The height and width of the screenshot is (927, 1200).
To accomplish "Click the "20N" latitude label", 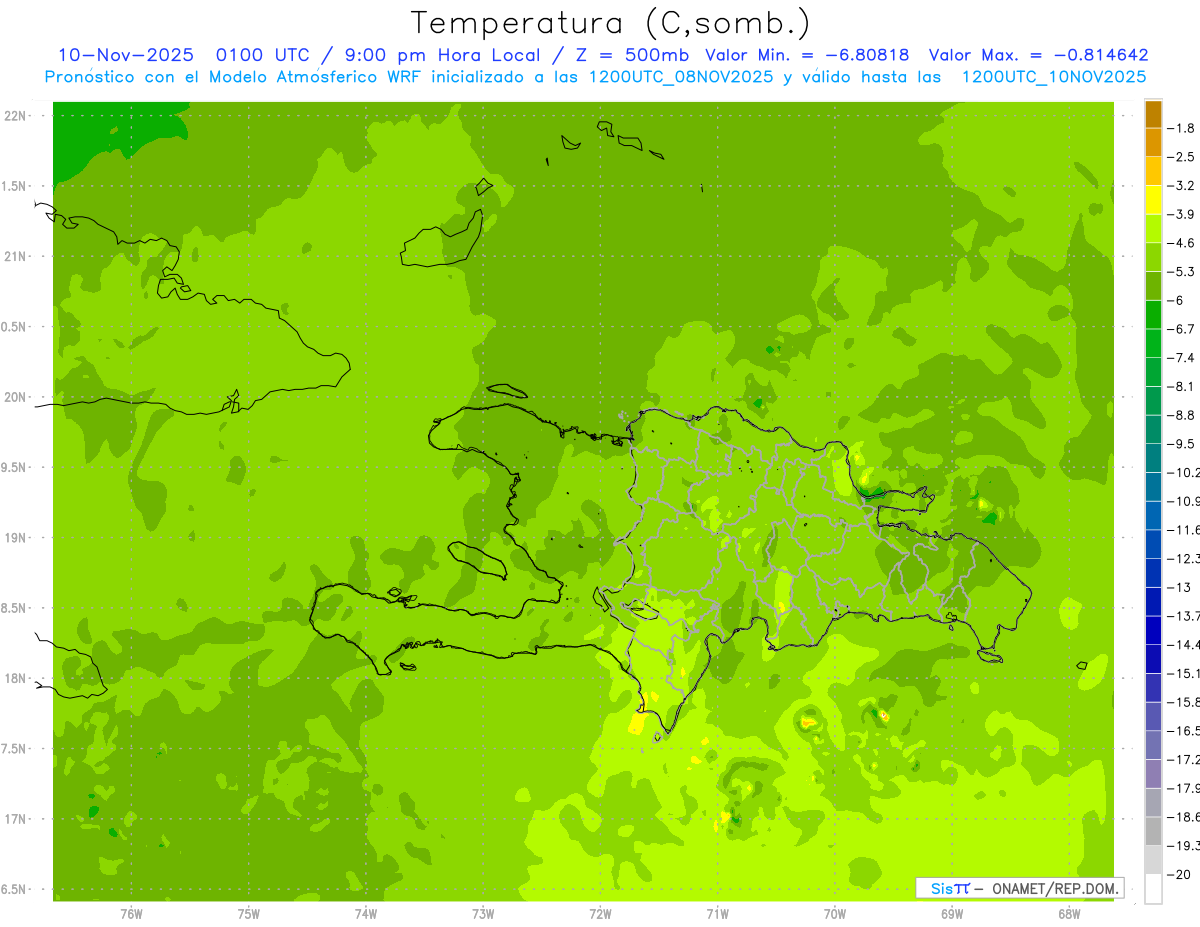I will point(15,397).
